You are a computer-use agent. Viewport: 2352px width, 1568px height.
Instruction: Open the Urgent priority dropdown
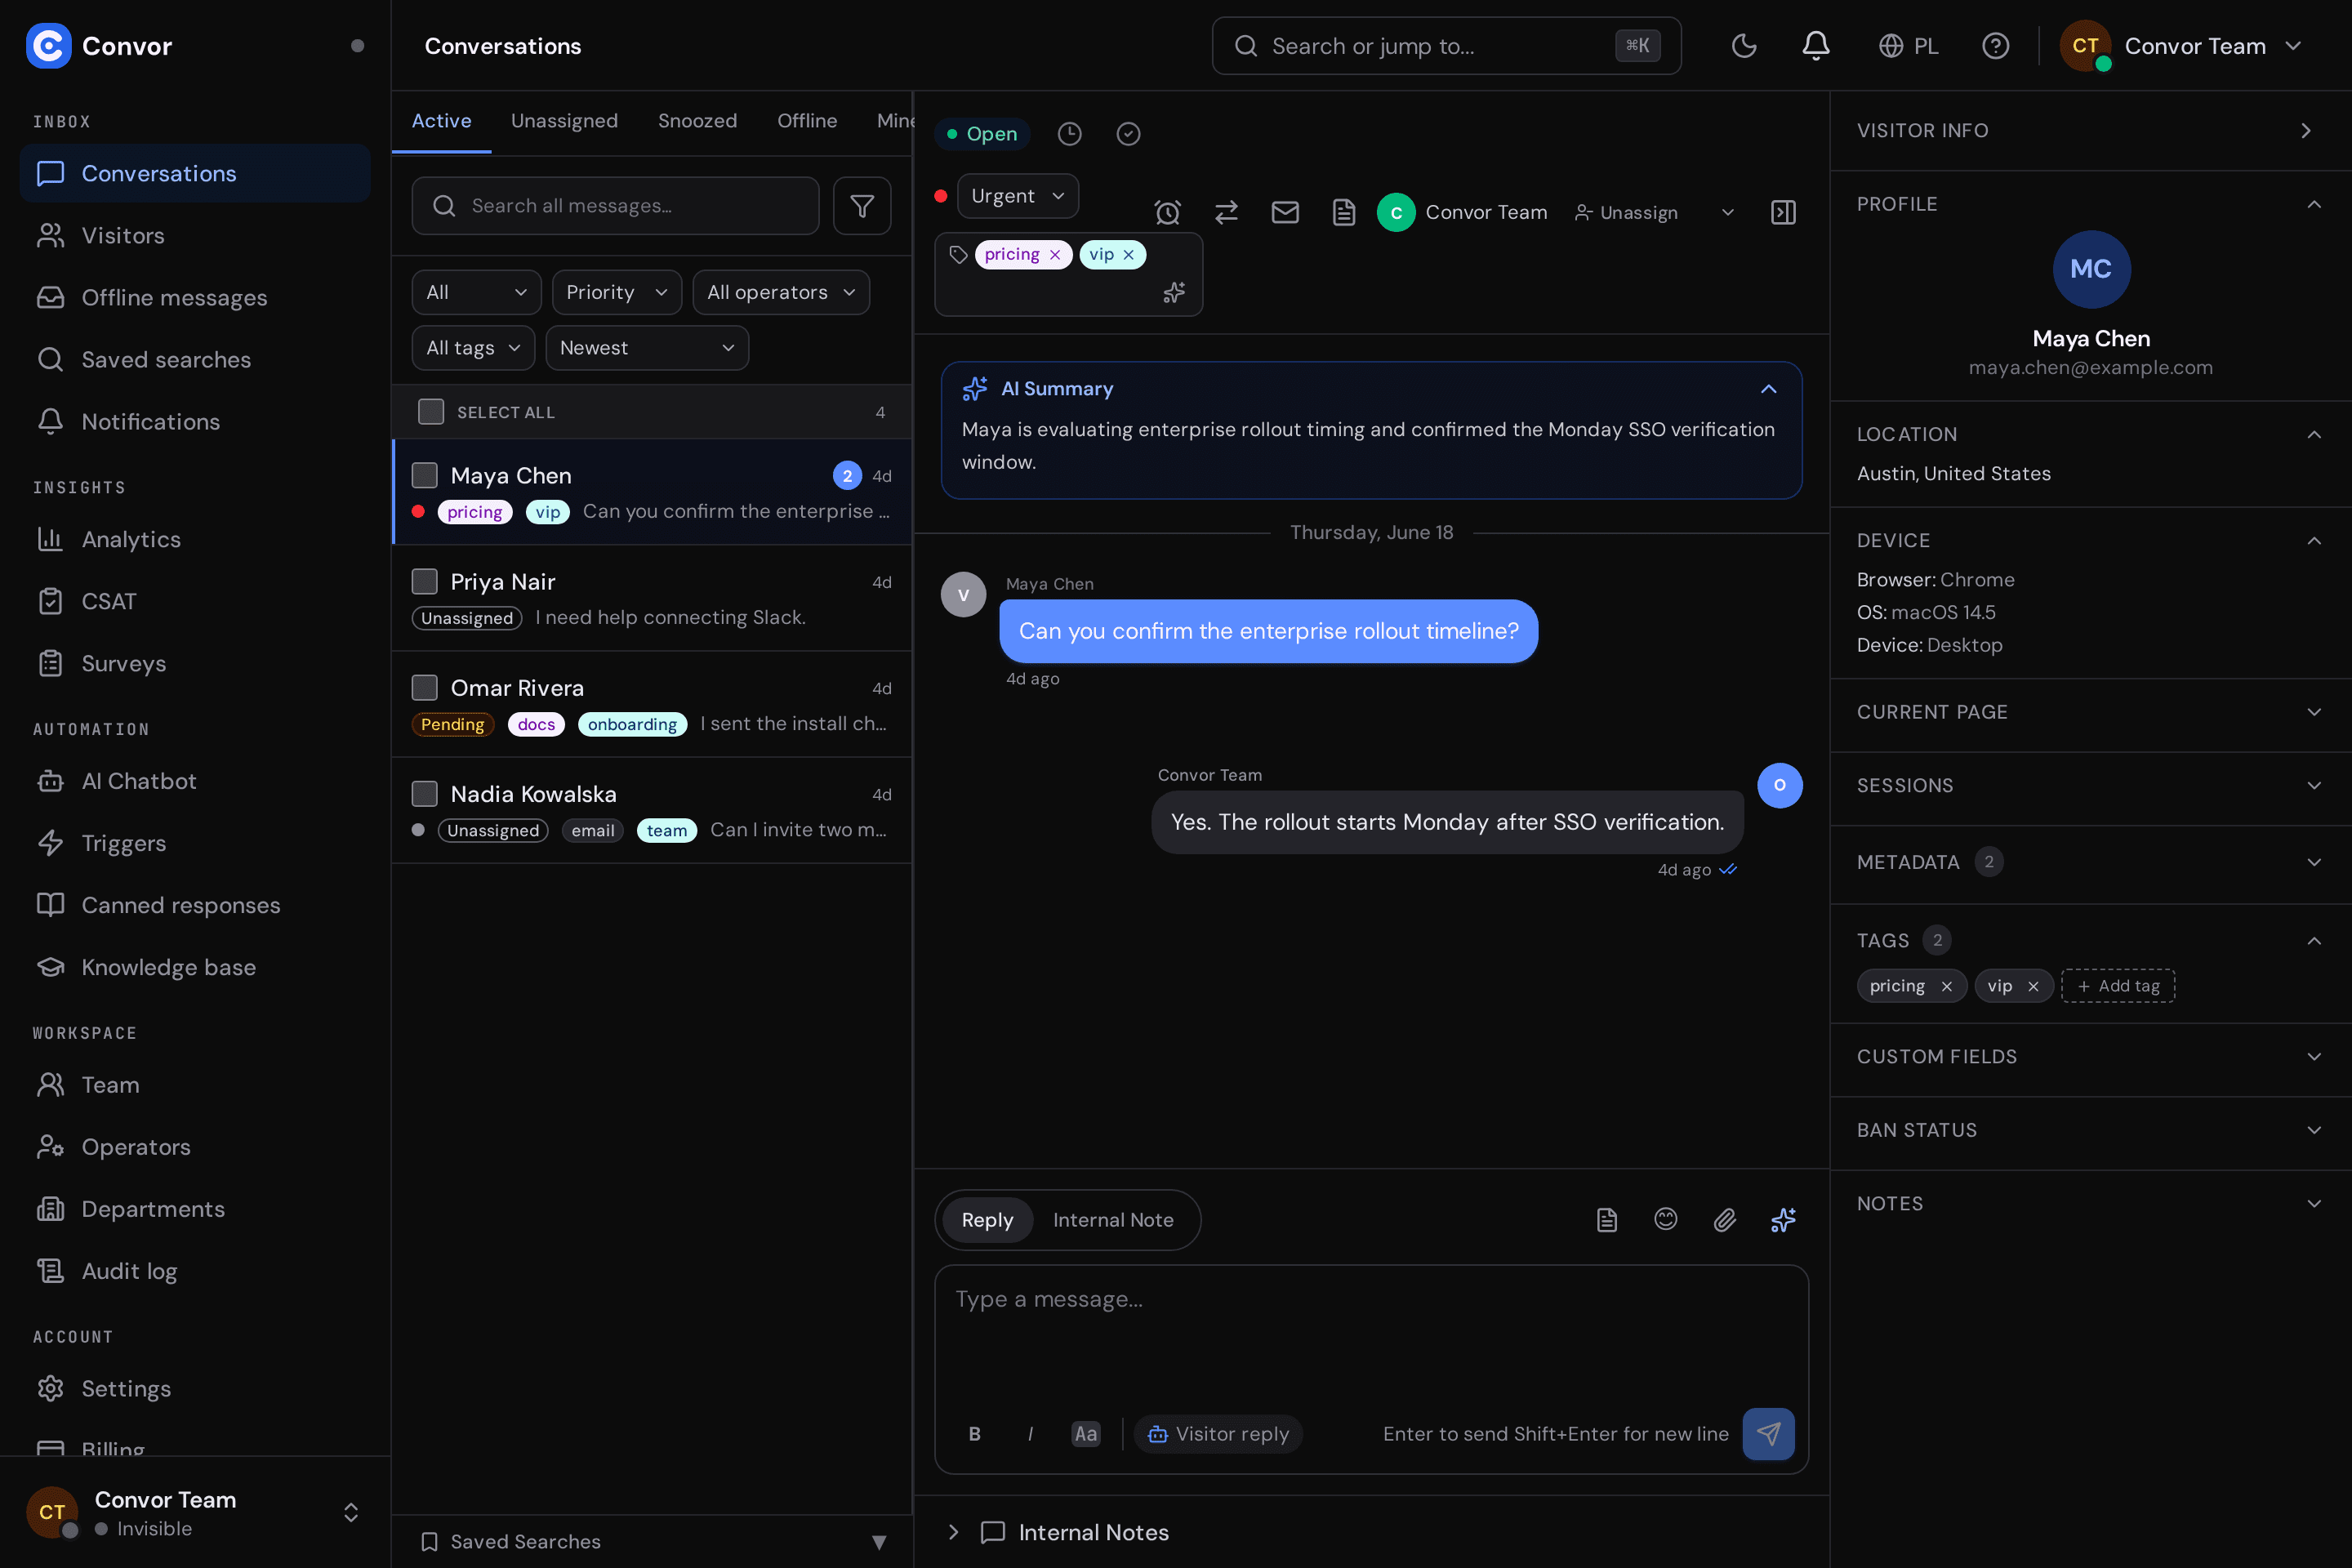1017,196
